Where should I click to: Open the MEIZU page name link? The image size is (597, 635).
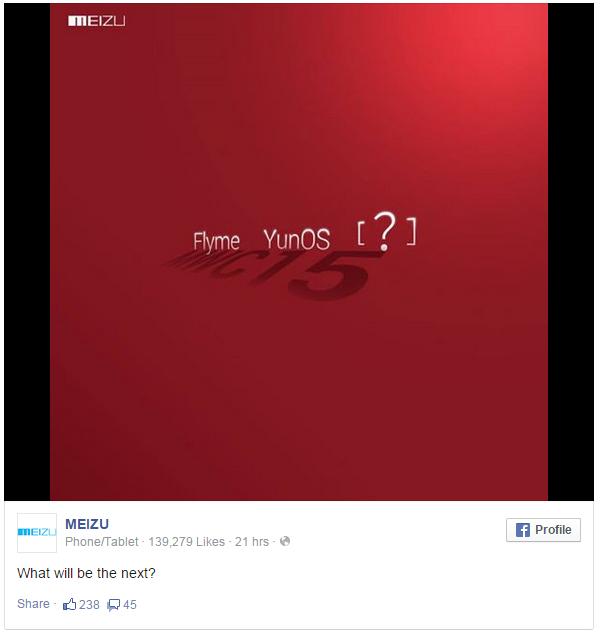87,524
